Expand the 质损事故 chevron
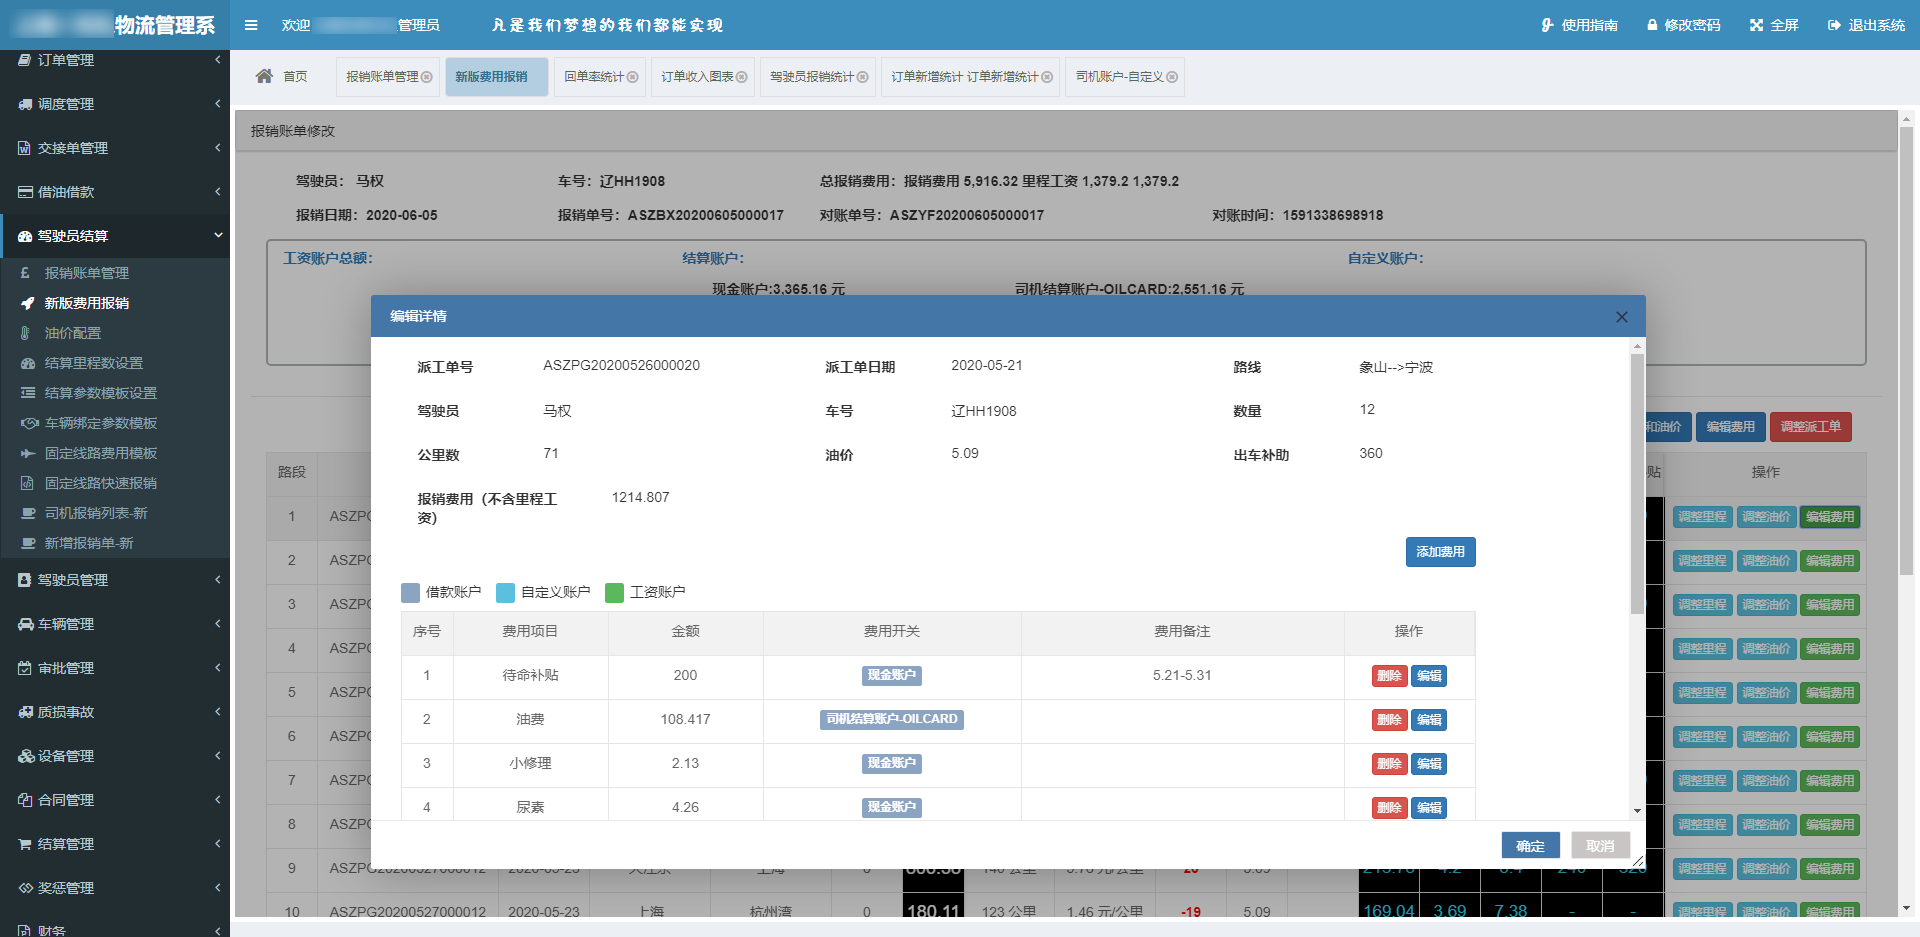 click(x=217, y=712)
